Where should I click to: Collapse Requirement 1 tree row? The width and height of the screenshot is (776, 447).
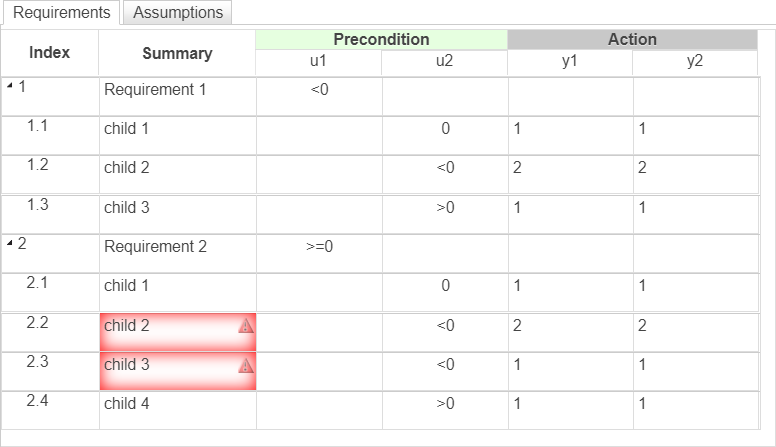click(x=9, y=87)
